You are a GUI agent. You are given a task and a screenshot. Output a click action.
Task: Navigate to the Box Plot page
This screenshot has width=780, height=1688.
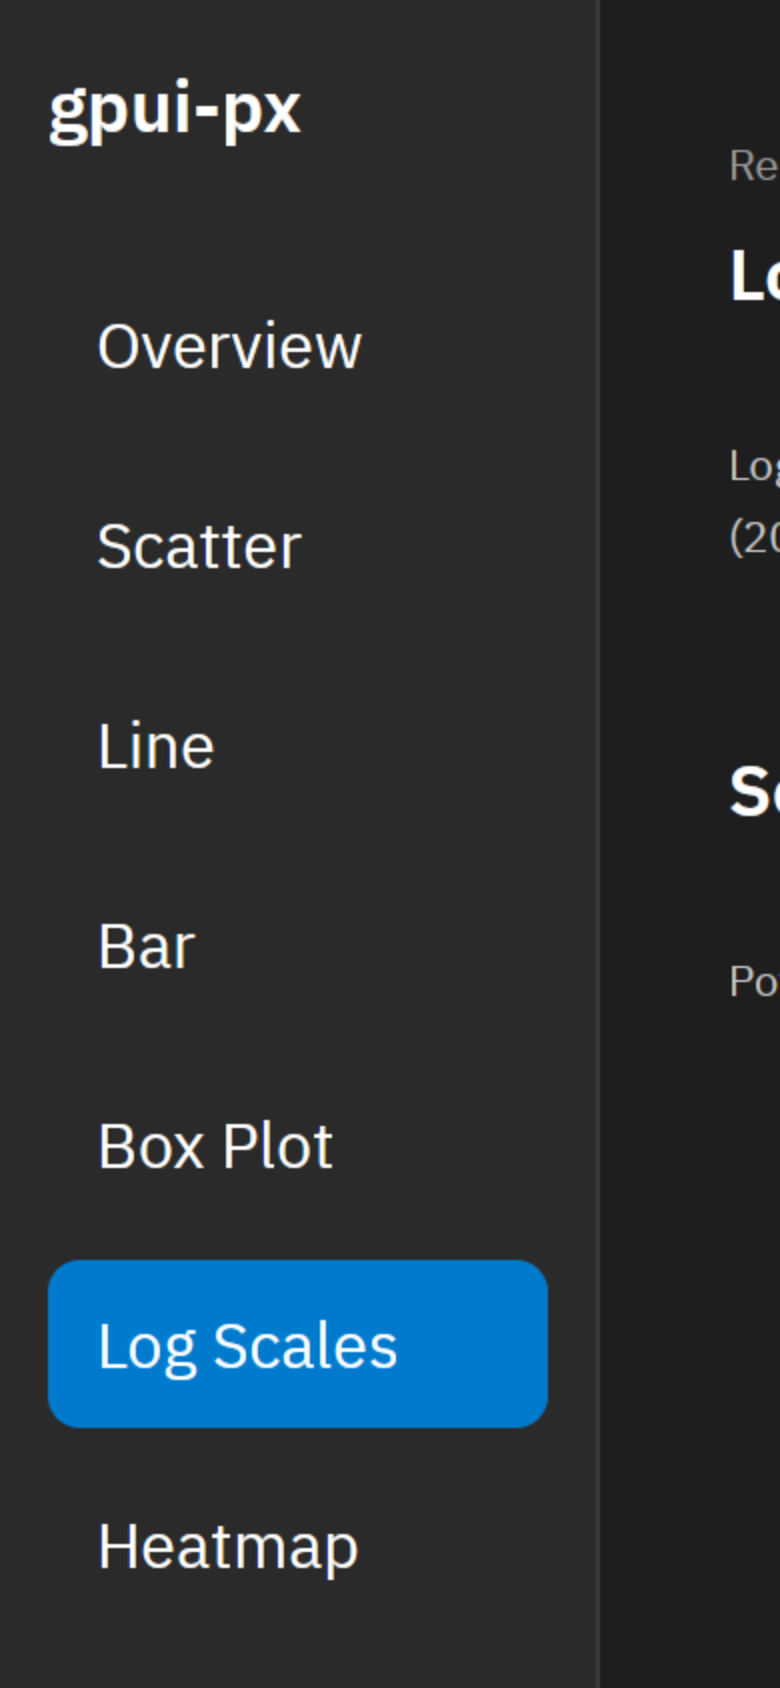[298, 1146]
